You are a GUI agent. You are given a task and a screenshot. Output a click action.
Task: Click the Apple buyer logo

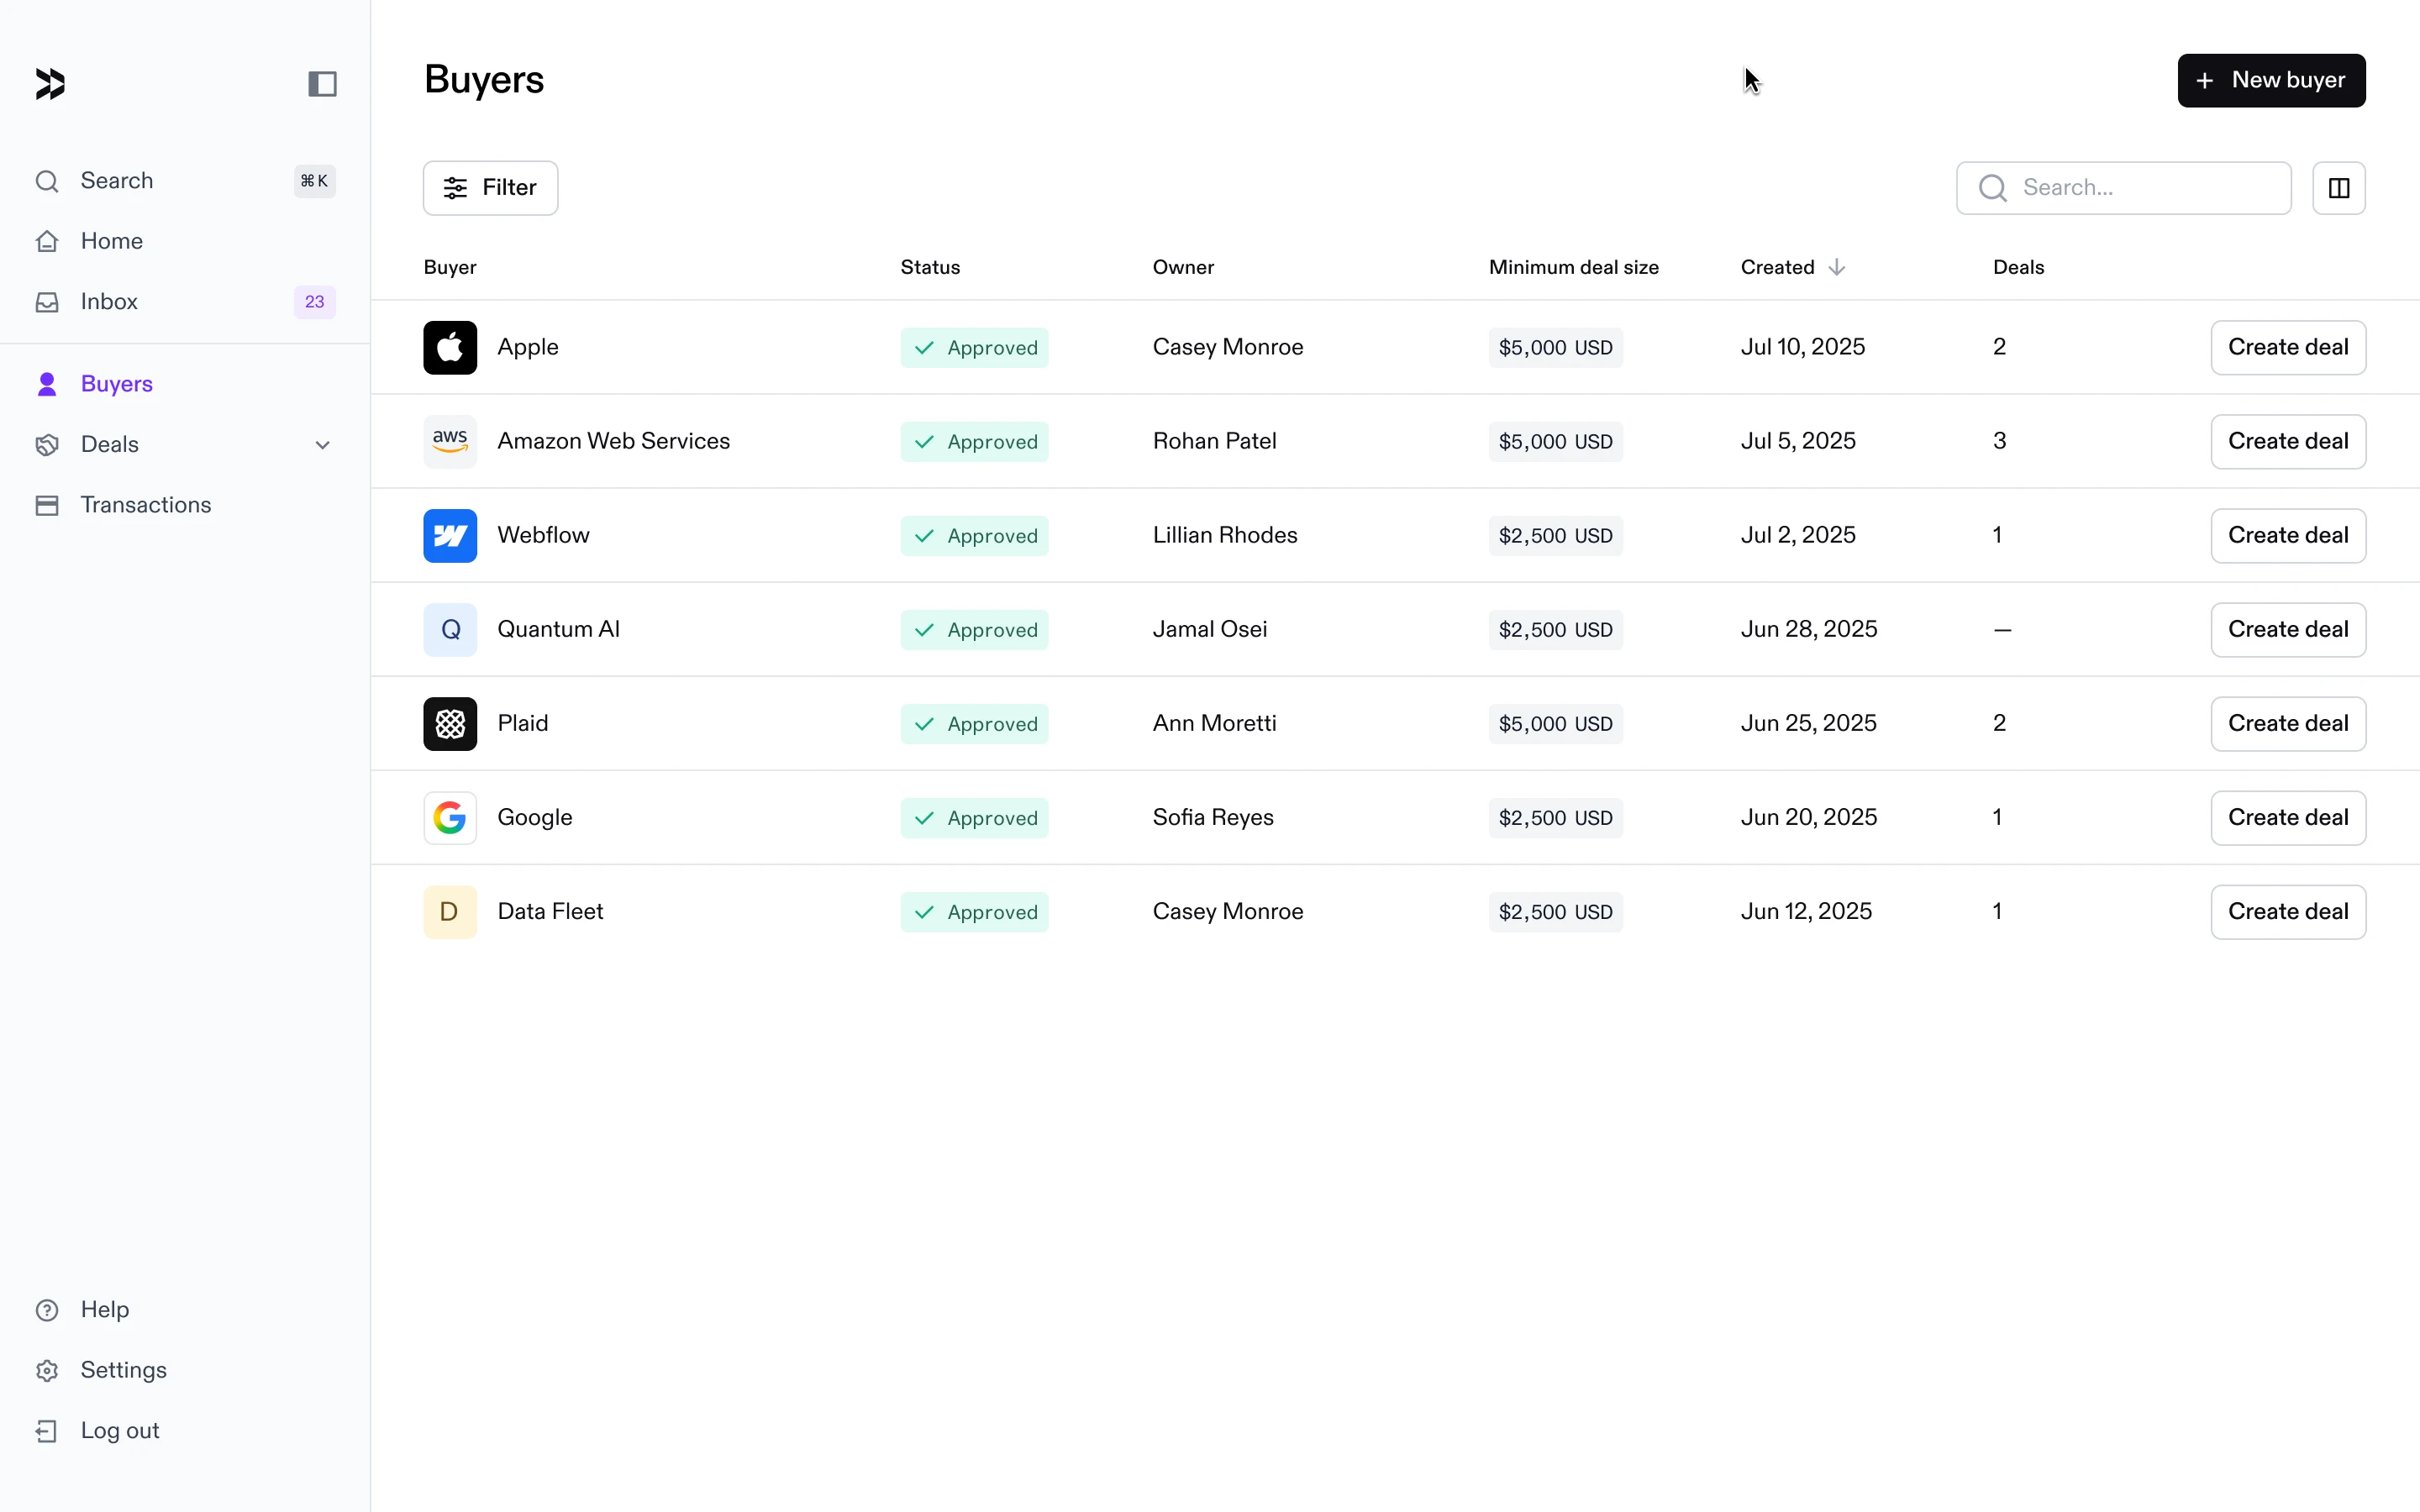450,347
